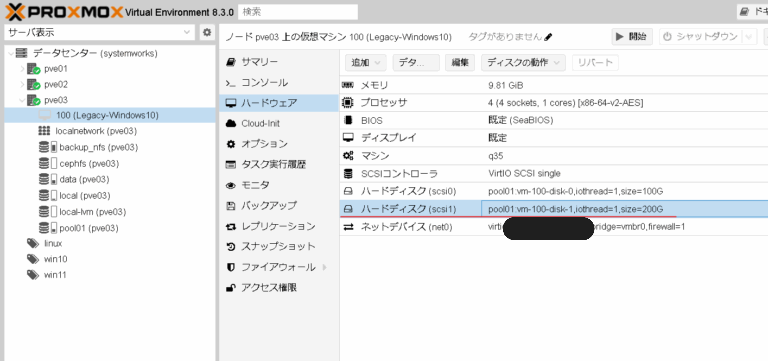The image size is (768, 361).
Task: Click the pencil icon to edit tags
Action: pyautogui.click(x=548, y=37)
